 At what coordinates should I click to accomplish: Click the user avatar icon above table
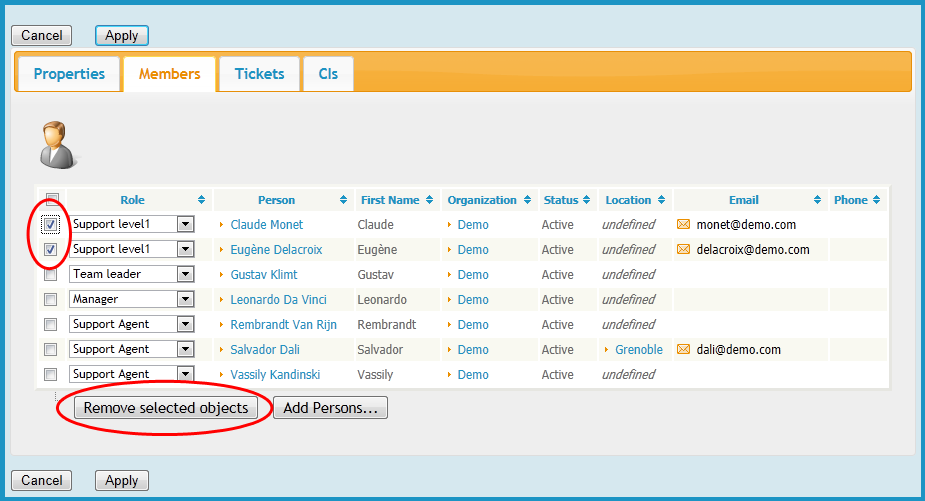pos(57,145)
